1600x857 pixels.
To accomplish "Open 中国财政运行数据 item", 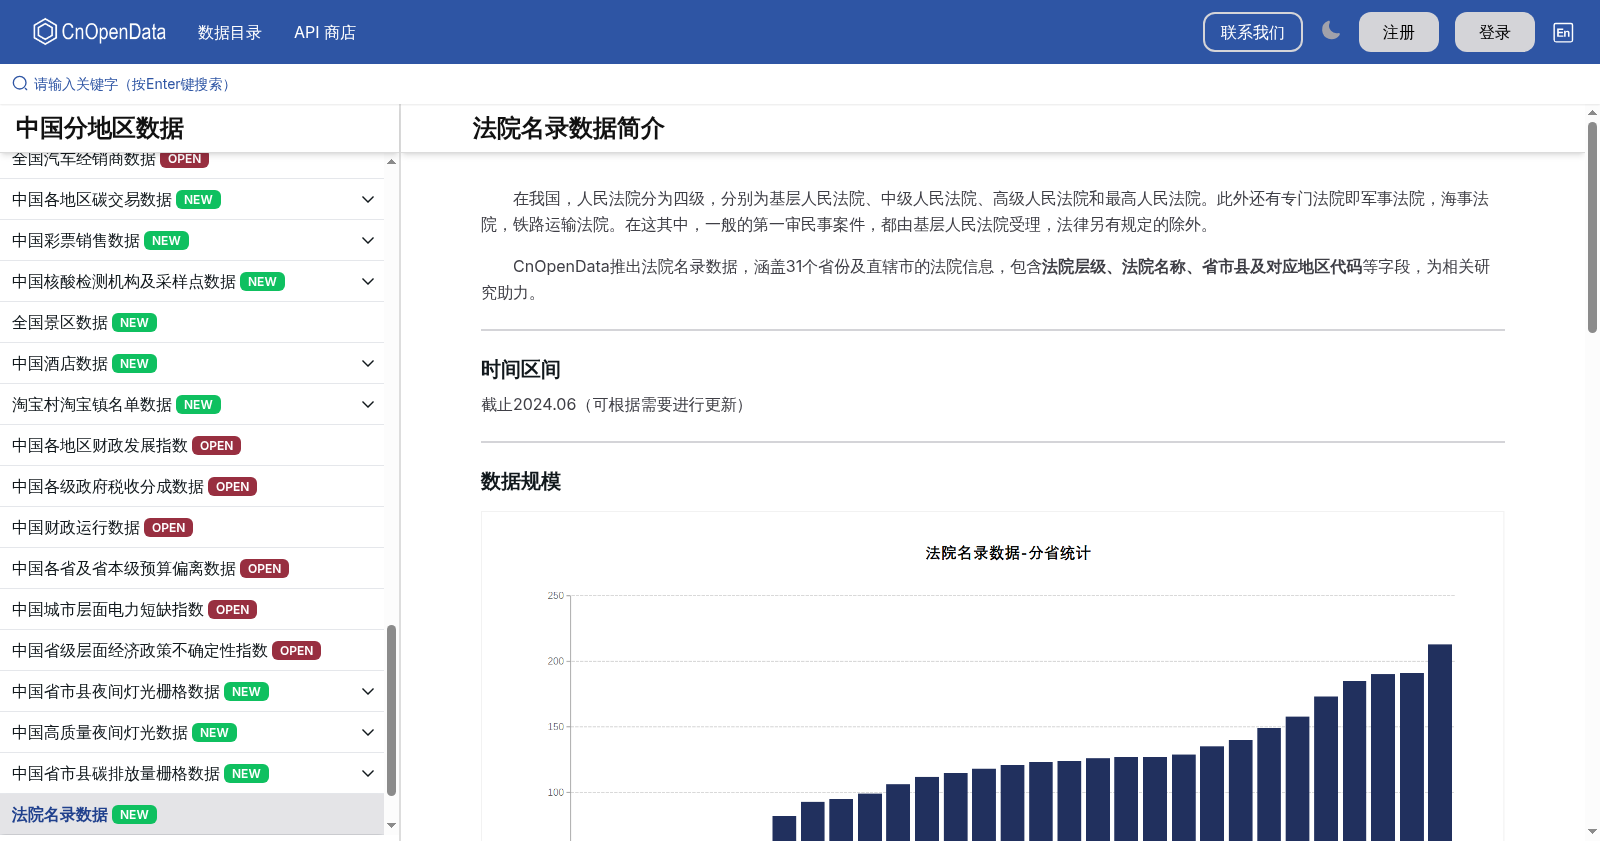I will point(192,528).
